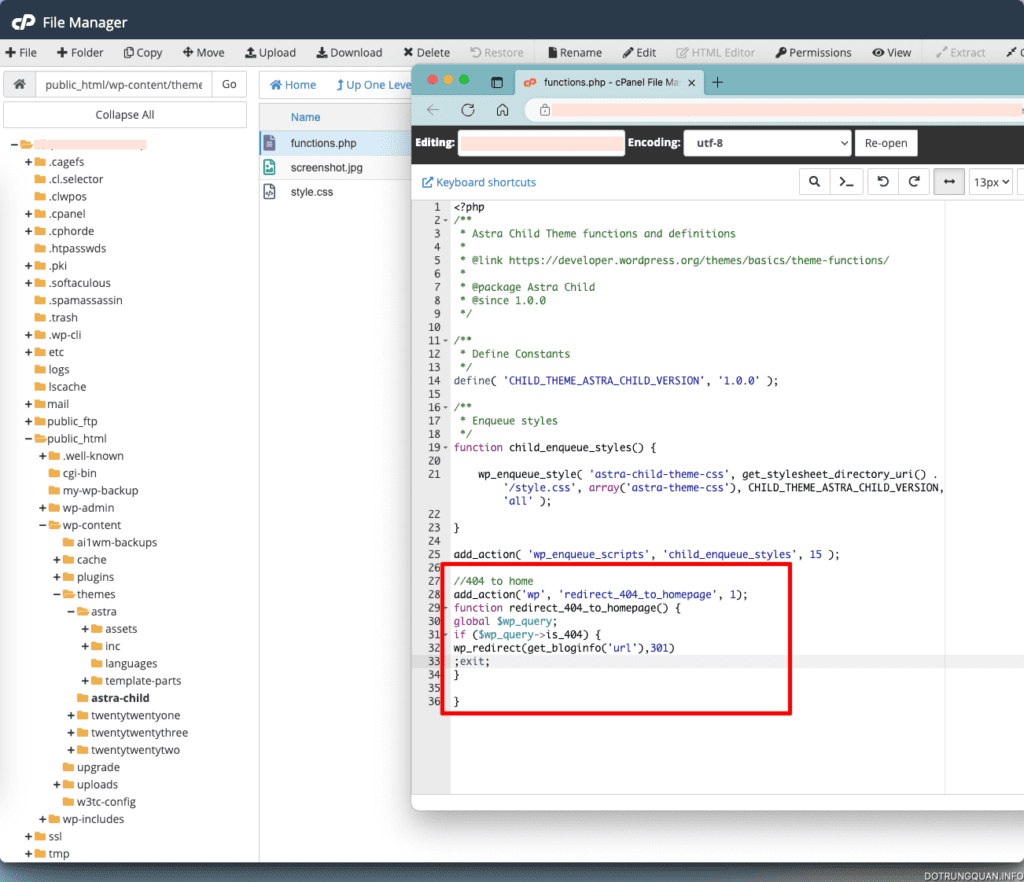The image size is (1024, 882).
Task: Go to Home in file list toolbar
Action: (293, 85)
